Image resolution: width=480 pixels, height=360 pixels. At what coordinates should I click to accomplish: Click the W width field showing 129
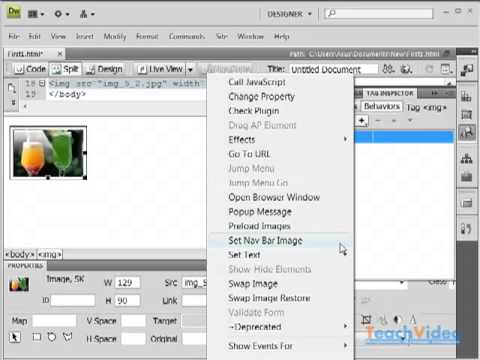click(x=127, y=283)
